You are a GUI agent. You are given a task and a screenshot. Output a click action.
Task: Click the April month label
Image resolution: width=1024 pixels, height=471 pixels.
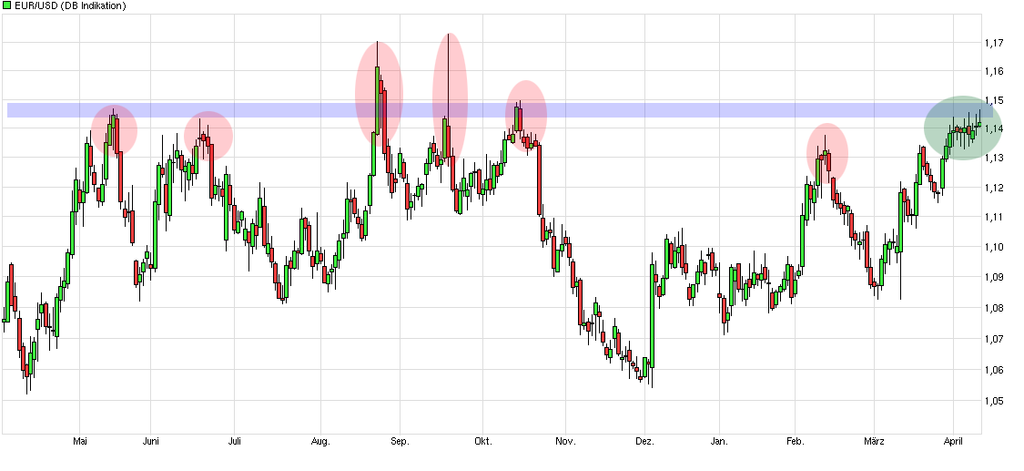click(x=954, y=441)
